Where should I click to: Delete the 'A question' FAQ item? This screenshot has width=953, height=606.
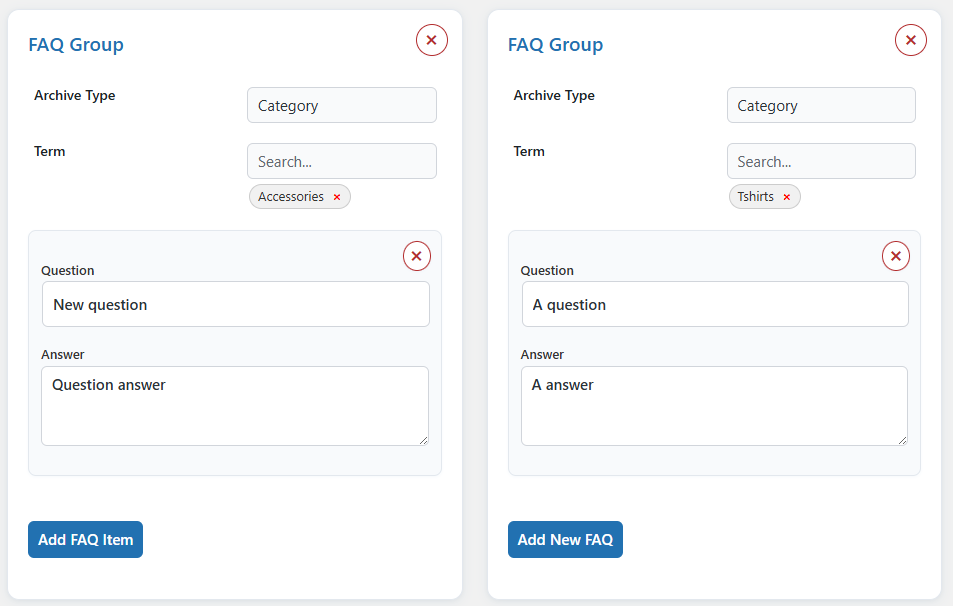point(896,256)
